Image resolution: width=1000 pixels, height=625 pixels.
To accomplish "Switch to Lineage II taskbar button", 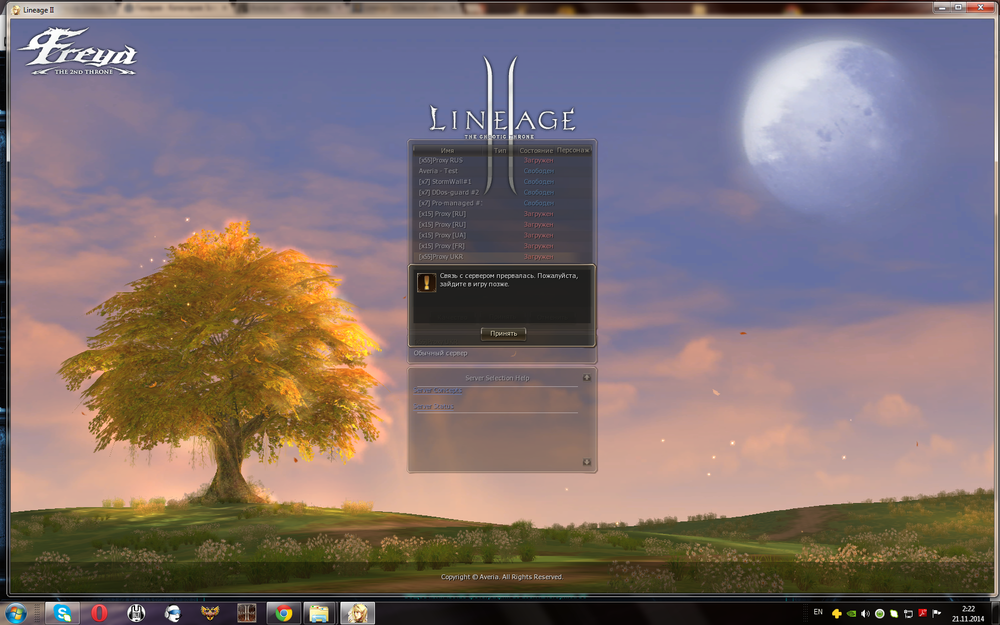I will coord(356,612).
